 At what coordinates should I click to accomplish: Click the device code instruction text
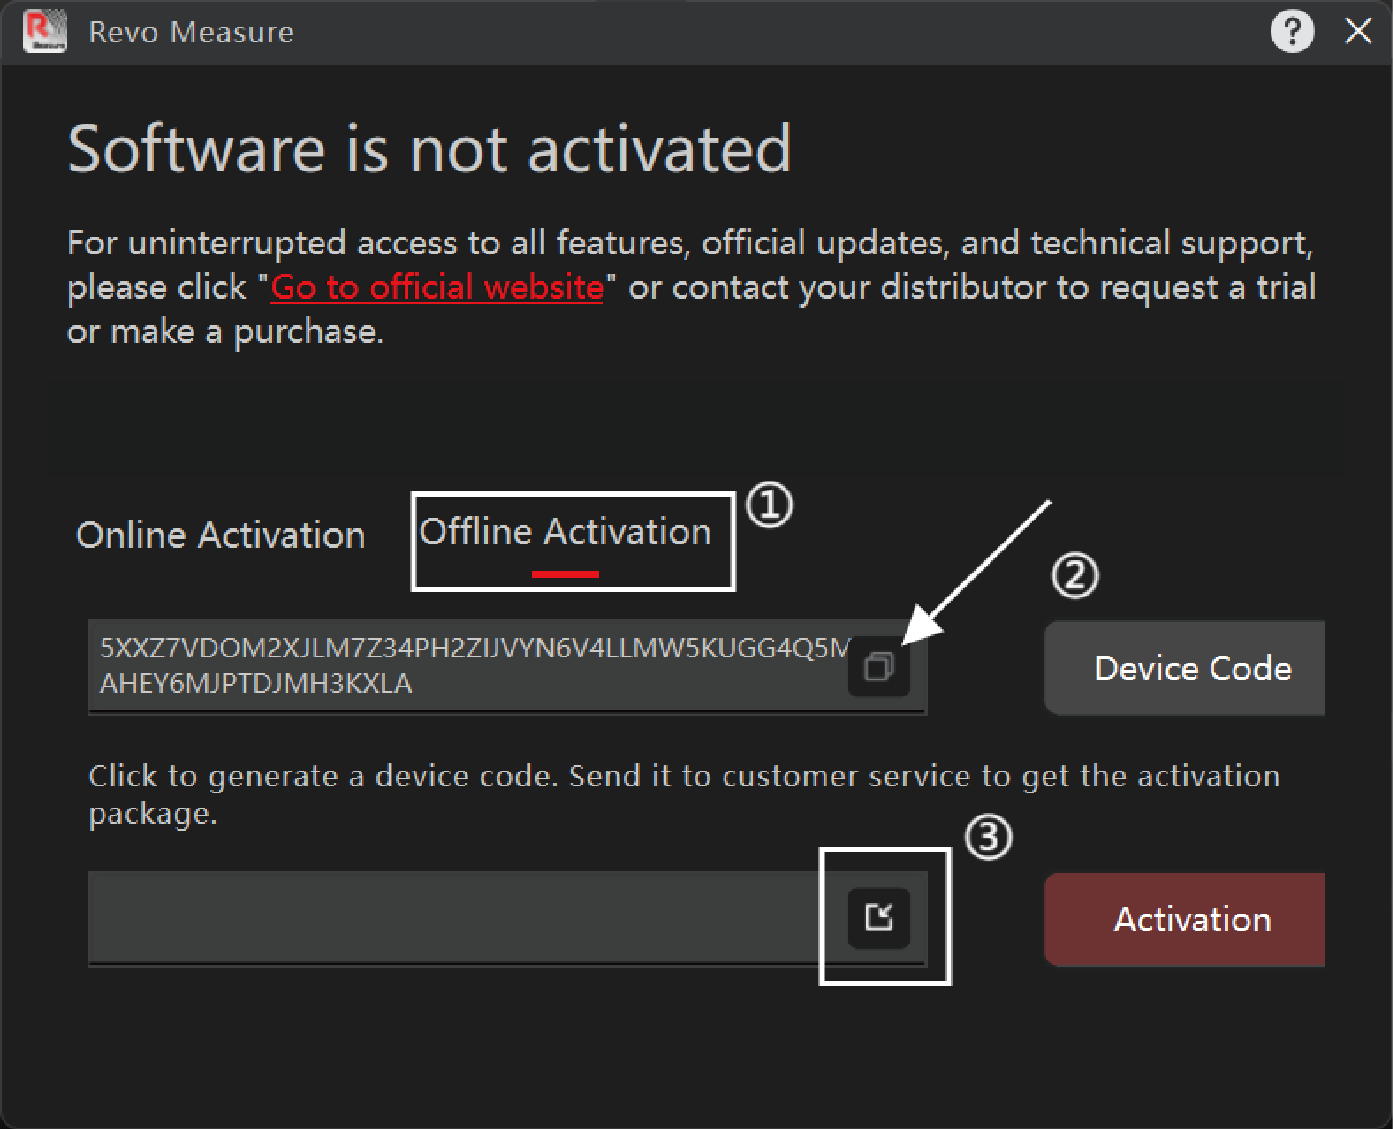[x=684, y=794]
